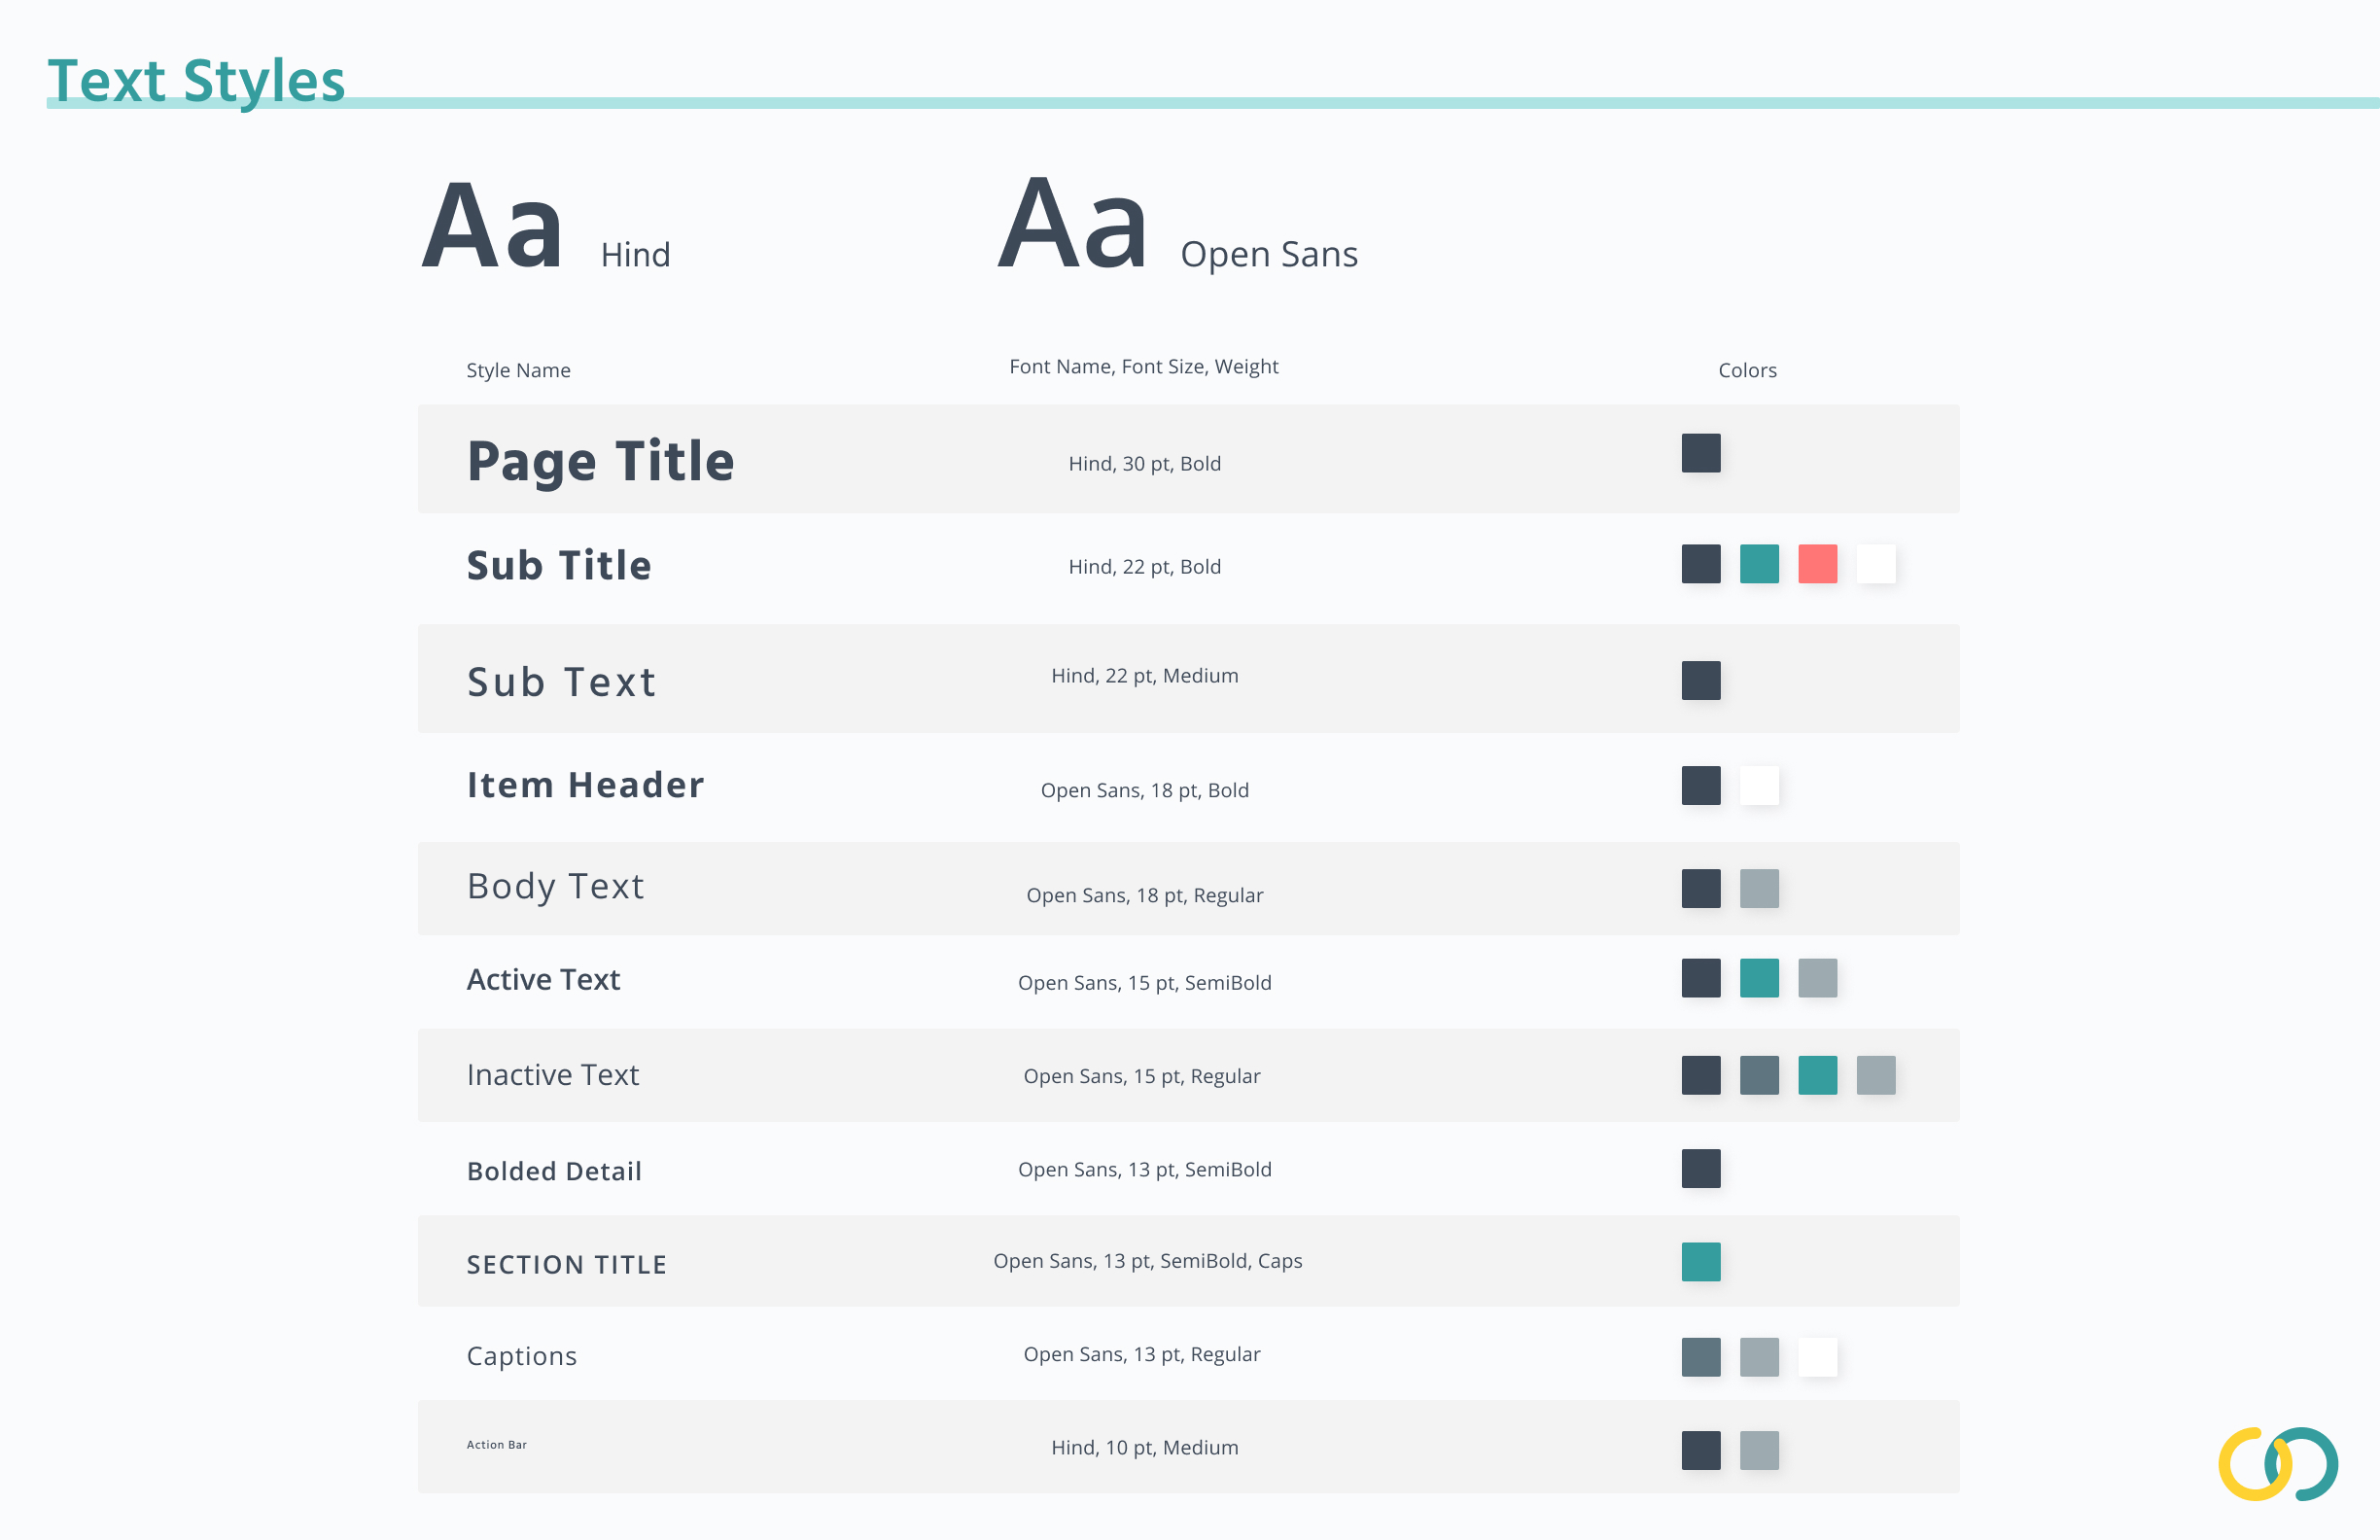Viewport: 2380px width, 1540px height.
Task: Select the dark swatch in Sub Title row
Action: (x=1701, y=564)
